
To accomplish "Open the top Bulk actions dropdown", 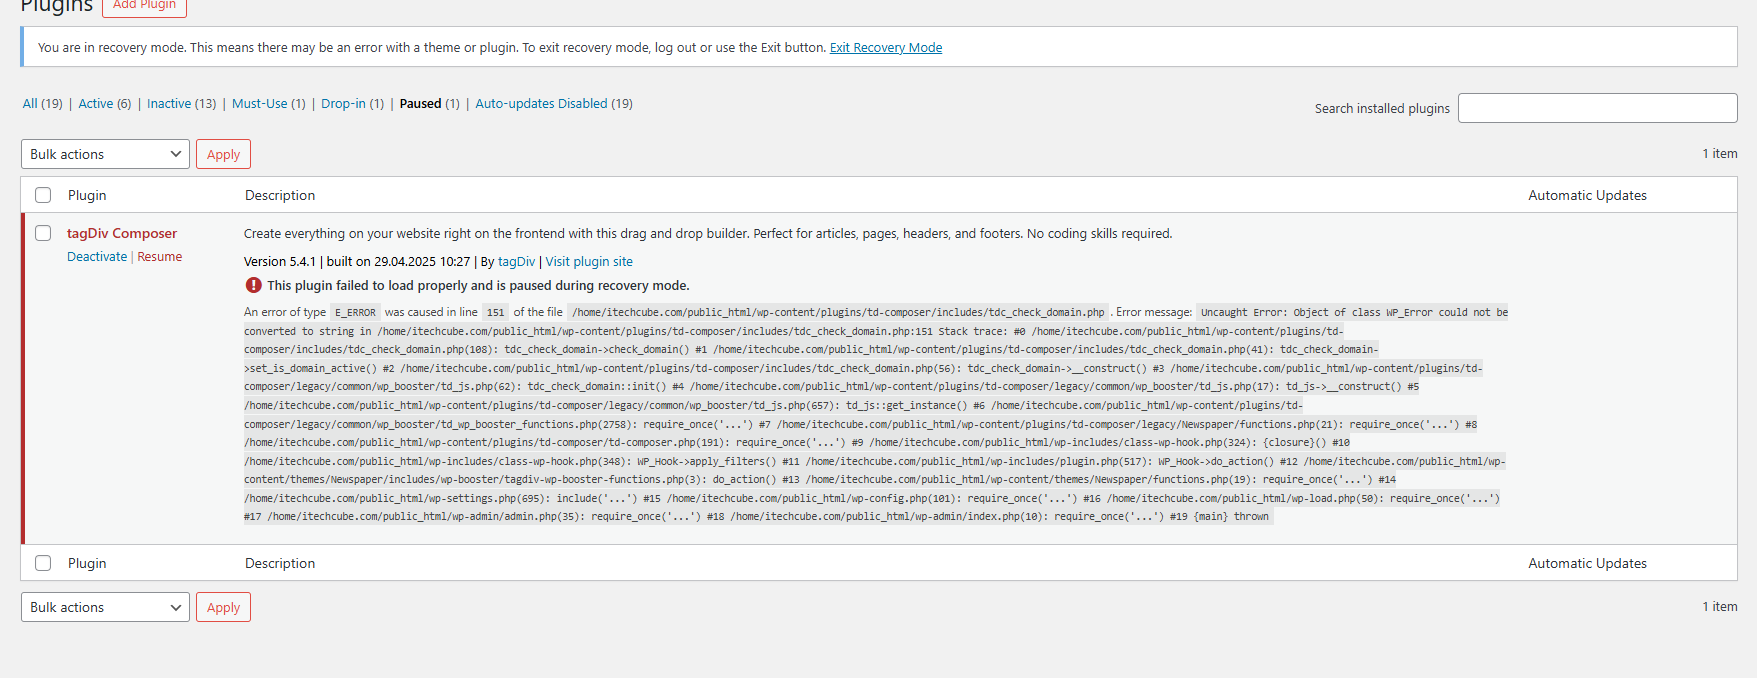I will [x=105, y=154].
